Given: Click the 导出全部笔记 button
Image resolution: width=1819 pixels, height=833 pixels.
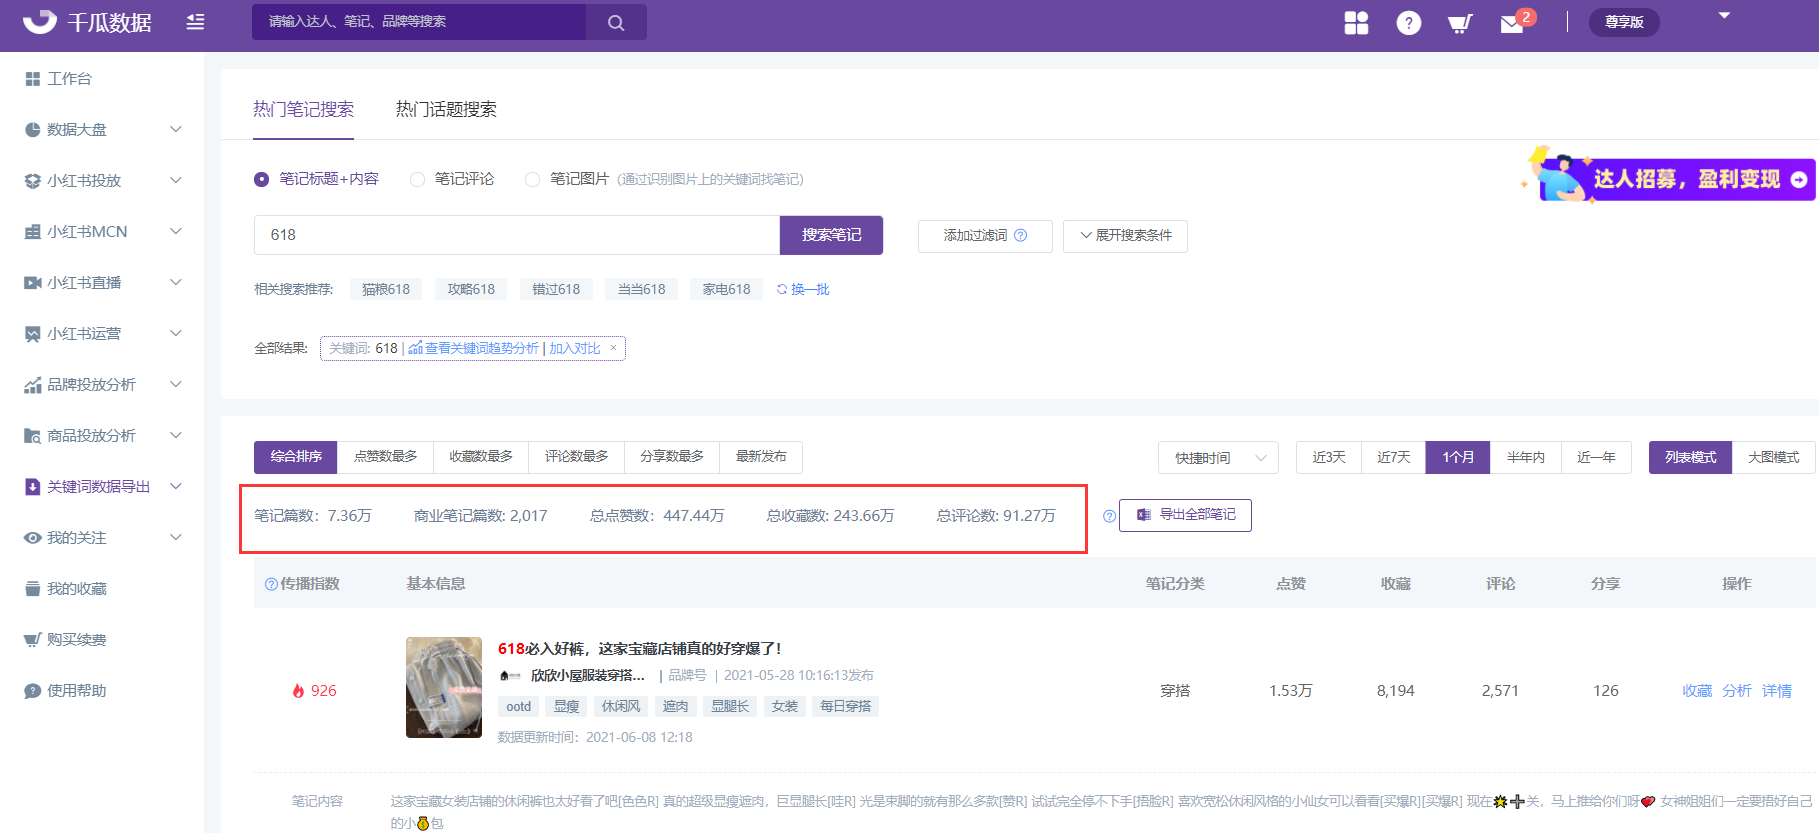Looking at the screenshot, I should click(1185, 515).
